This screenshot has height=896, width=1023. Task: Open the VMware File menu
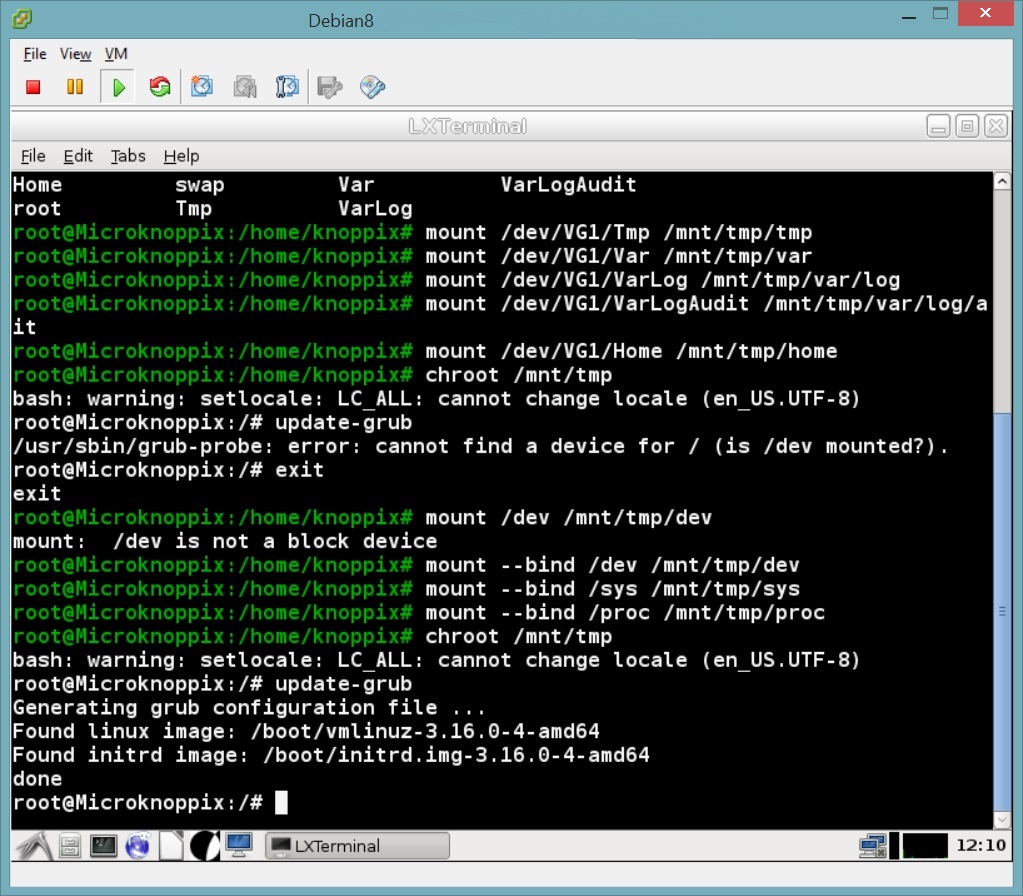35,54
